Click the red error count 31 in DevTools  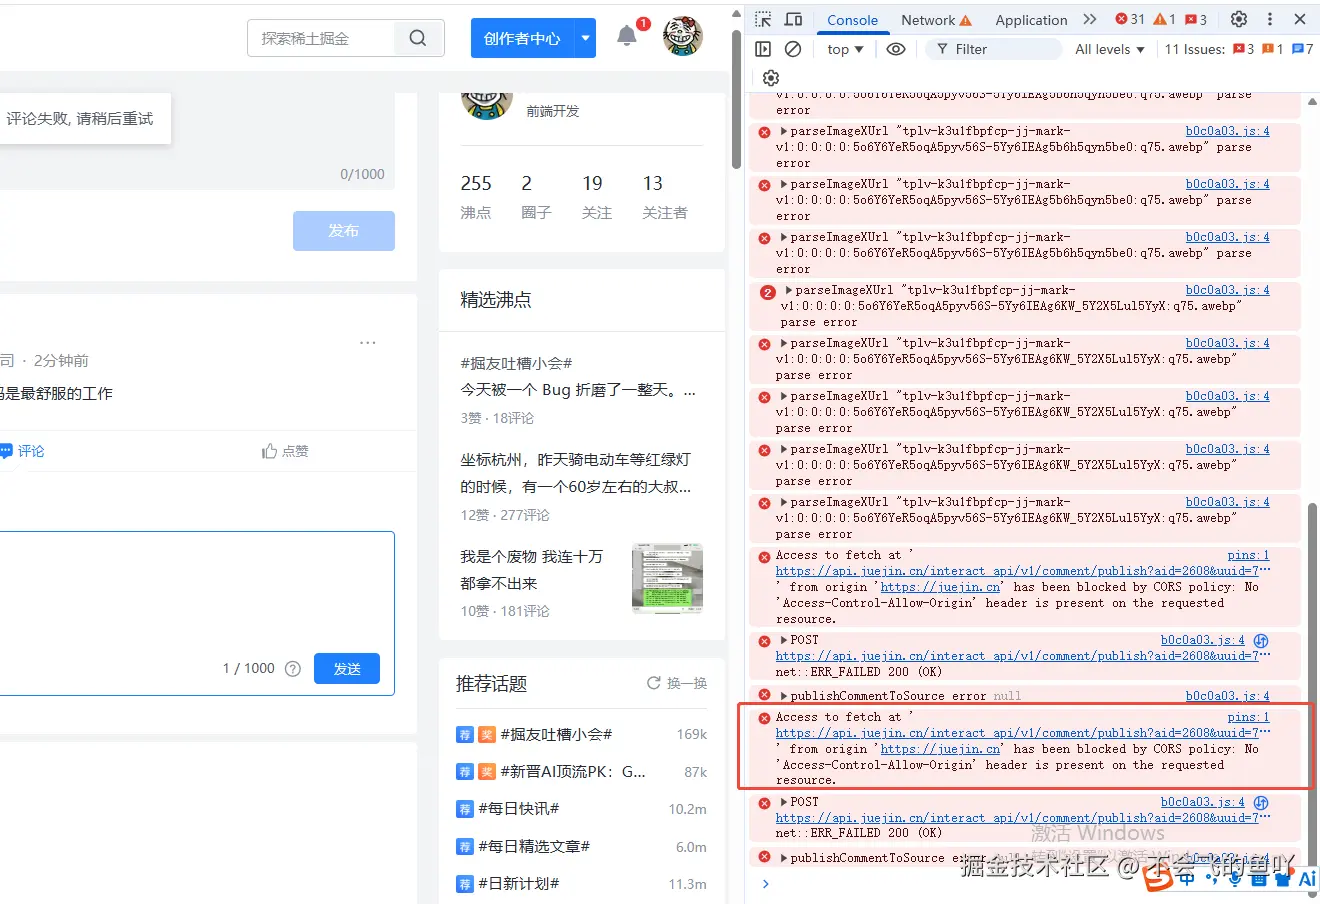(1130, 19)
